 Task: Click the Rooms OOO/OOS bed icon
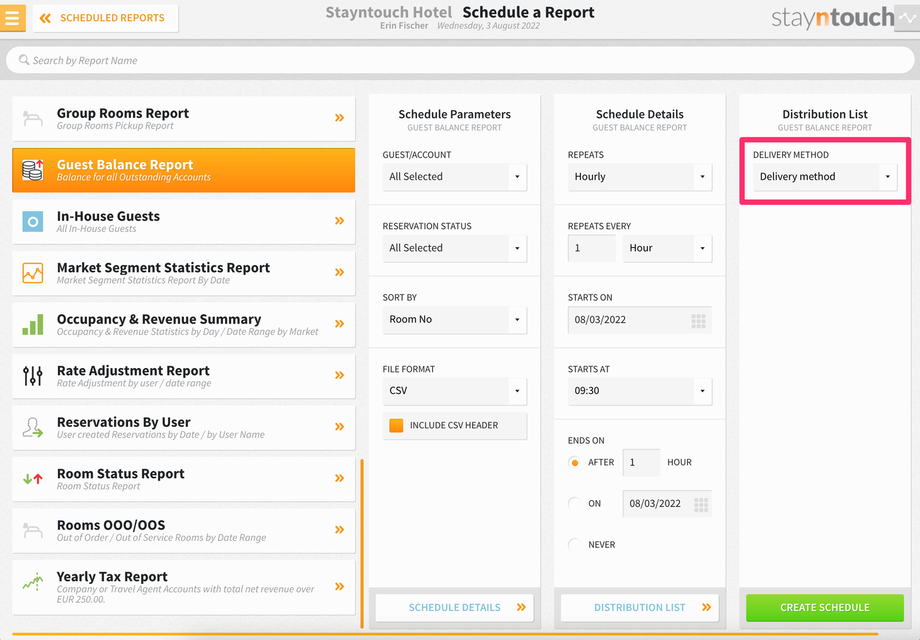(x=33, y=530)
